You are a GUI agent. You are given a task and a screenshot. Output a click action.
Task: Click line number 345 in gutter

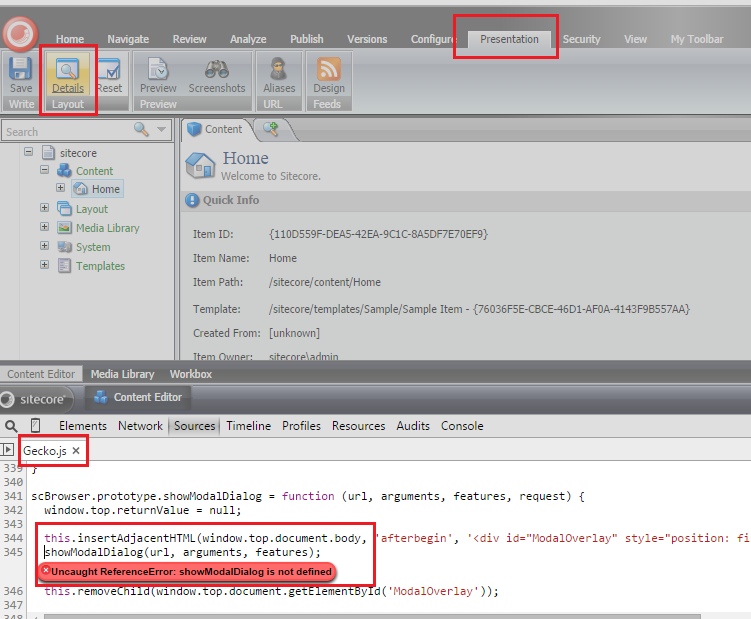tap(13, 552)
